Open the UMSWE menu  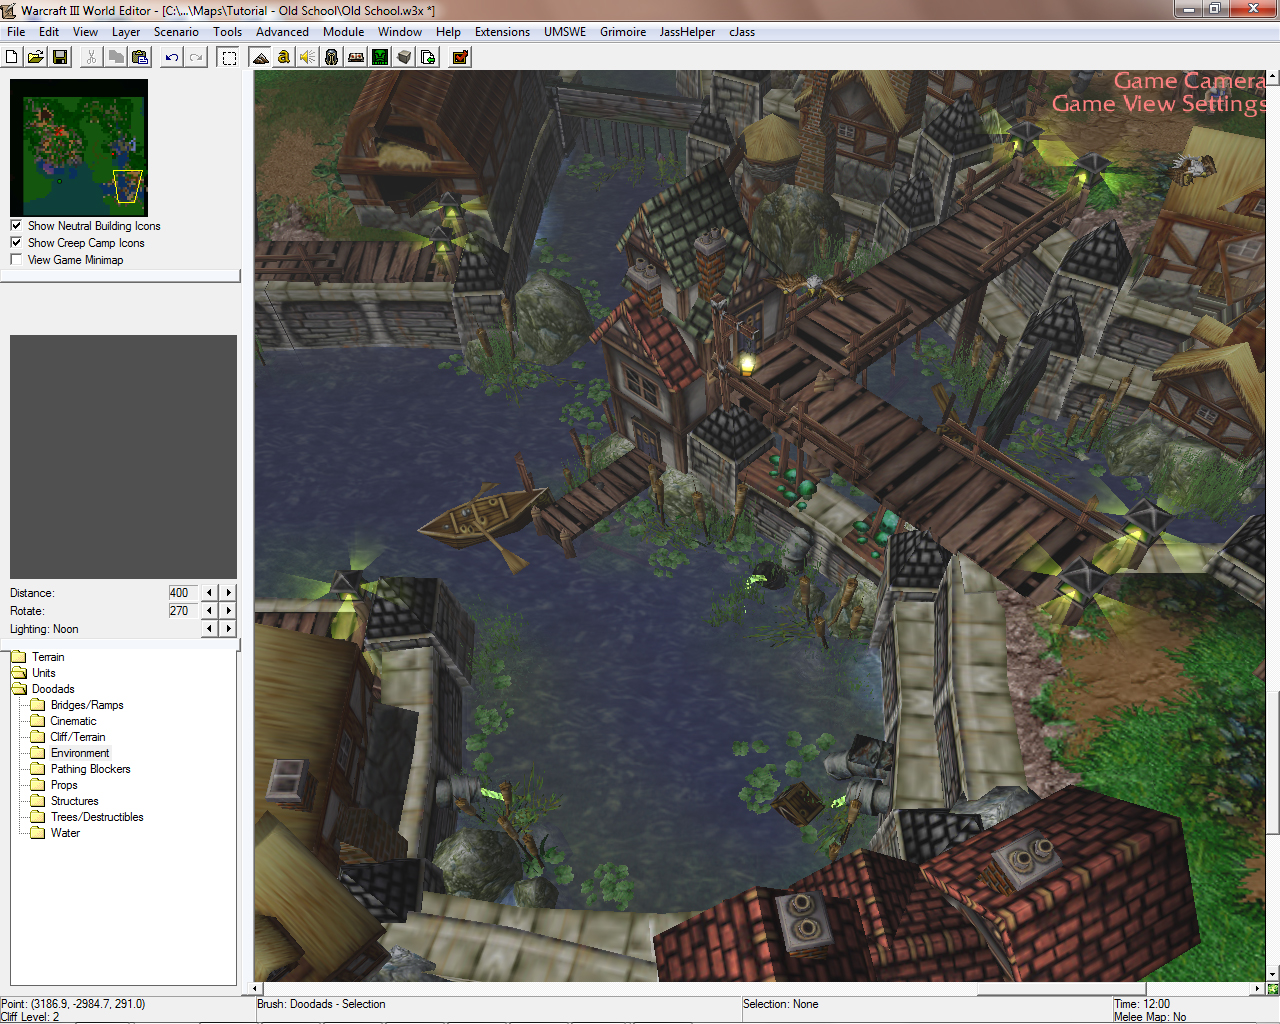click(565, 32)
